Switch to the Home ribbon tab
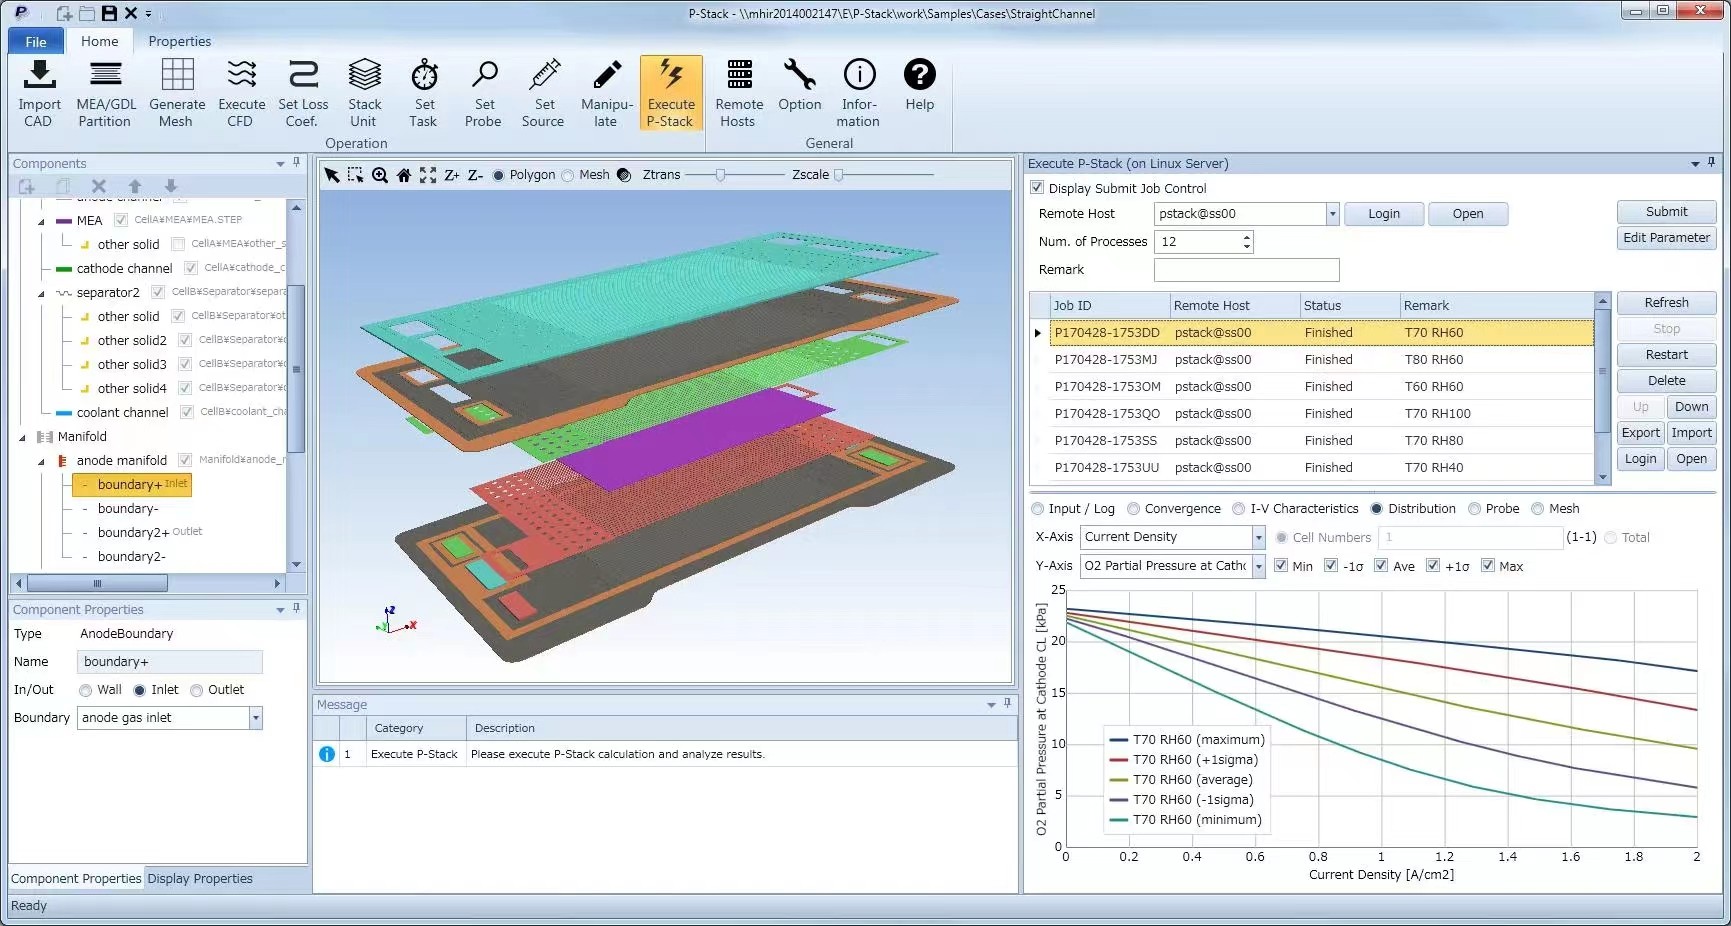Viewport: 1731px width, 926px height. (100, 41)
